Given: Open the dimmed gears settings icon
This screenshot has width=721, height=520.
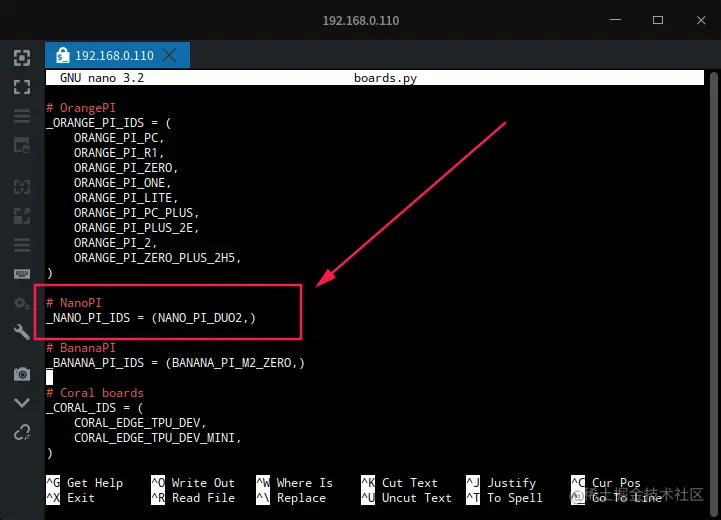Looking at the screenshot, I should [22, 303].
